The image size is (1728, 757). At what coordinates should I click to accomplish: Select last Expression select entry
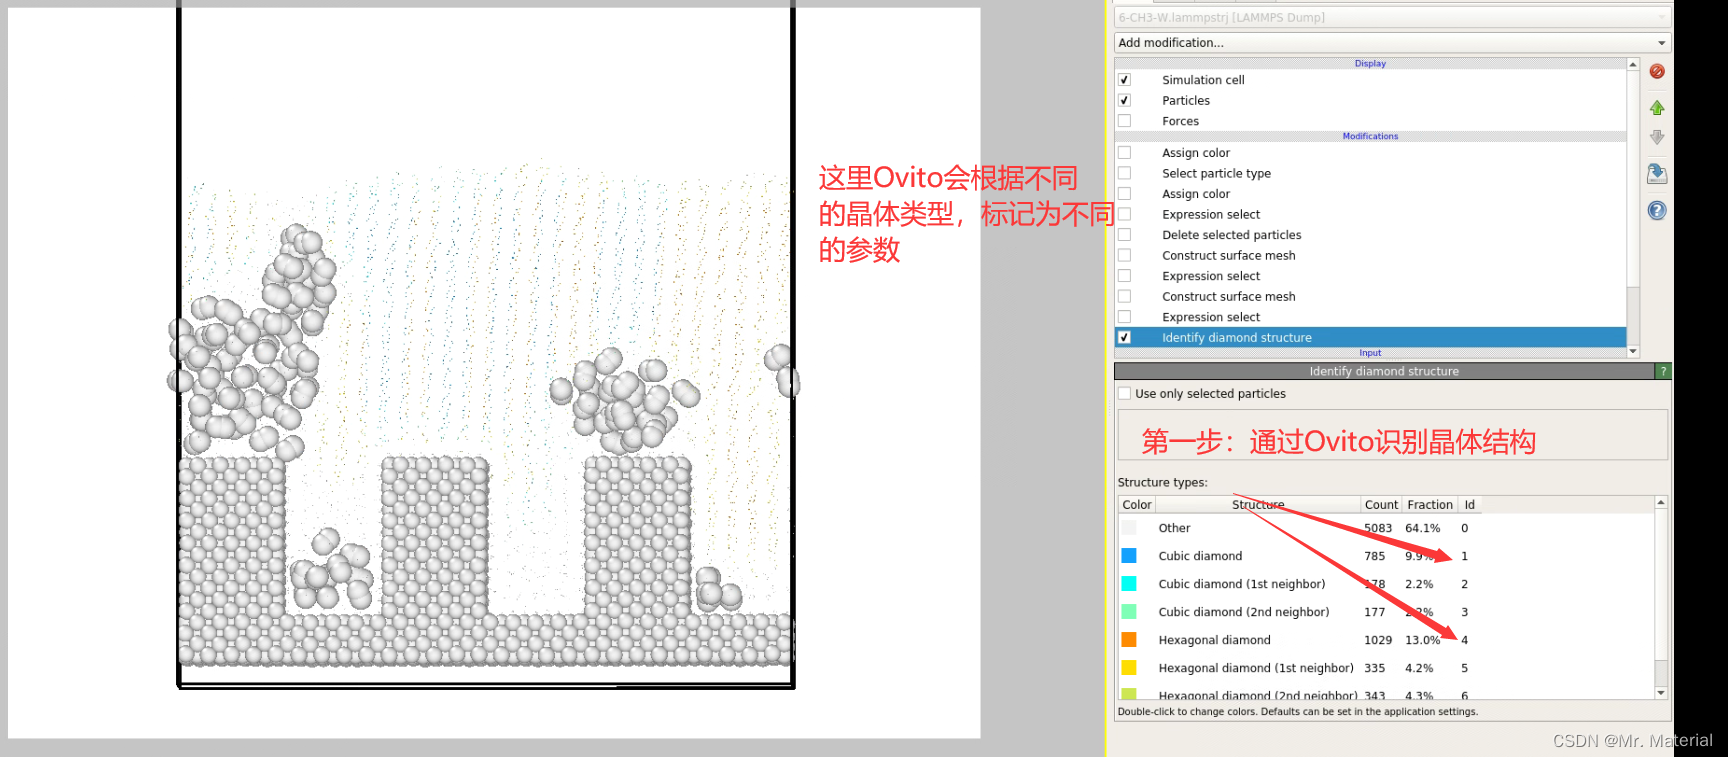pyautogui.click(x=1210, y=317)
